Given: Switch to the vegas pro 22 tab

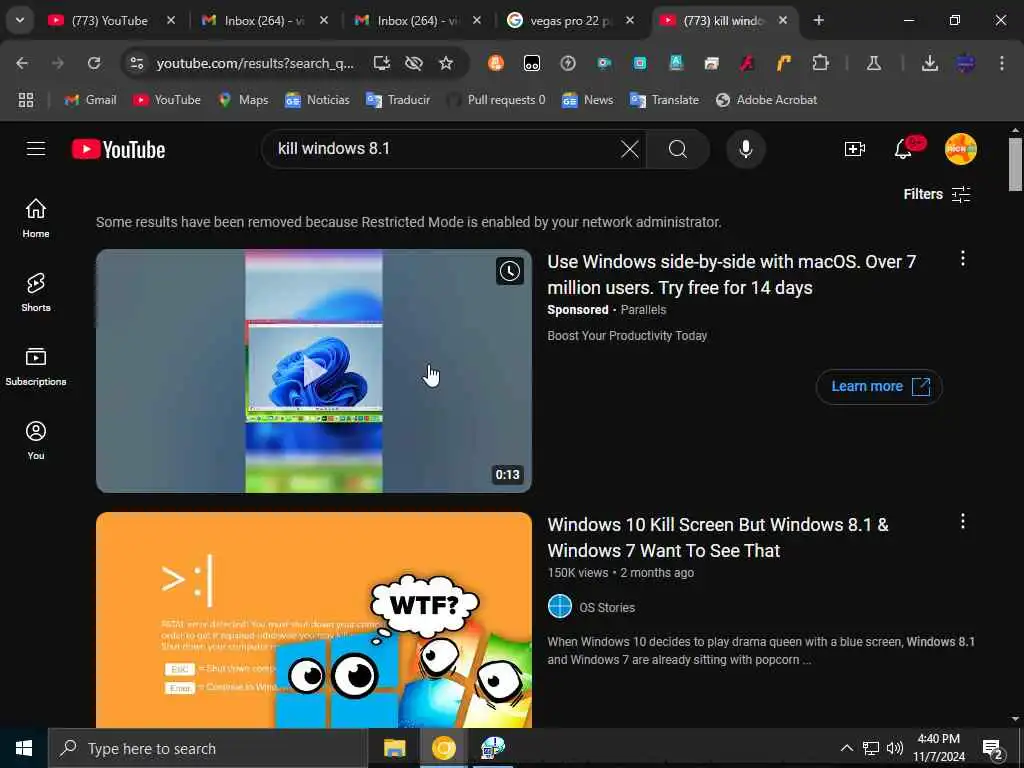Looking at the screenshot, I should coord(571,21).
